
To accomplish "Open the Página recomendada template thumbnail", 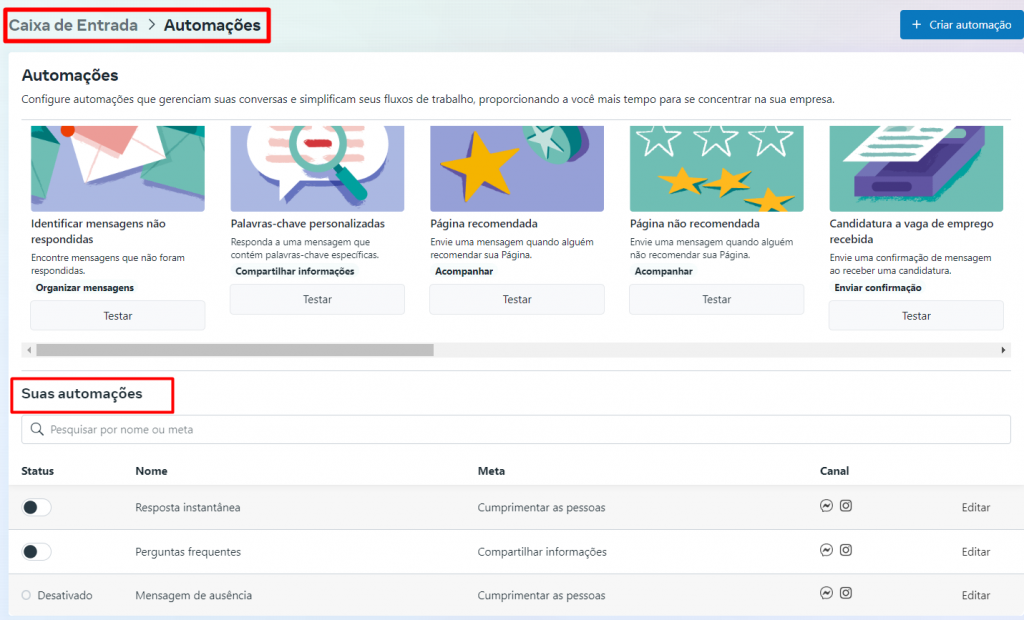I will click(x=517, y=168).
